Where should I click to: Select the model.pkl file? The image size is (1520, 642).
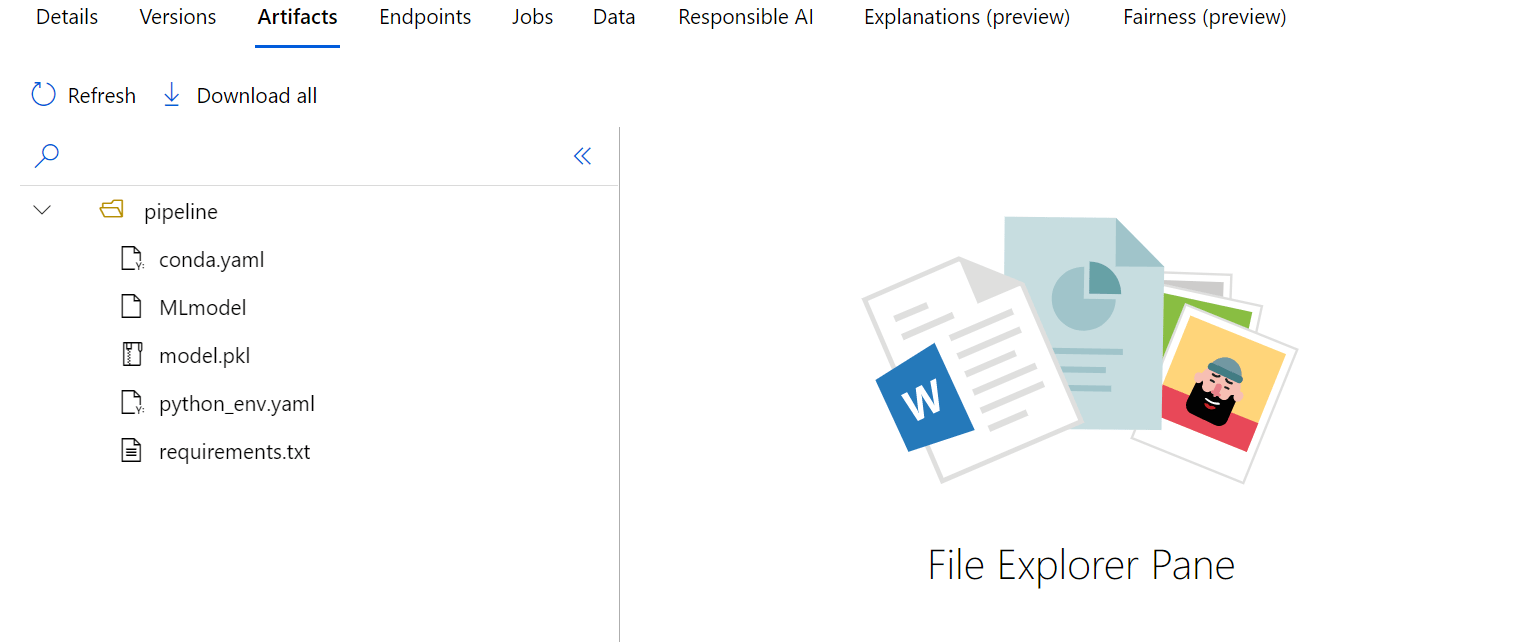click(205, 354)
